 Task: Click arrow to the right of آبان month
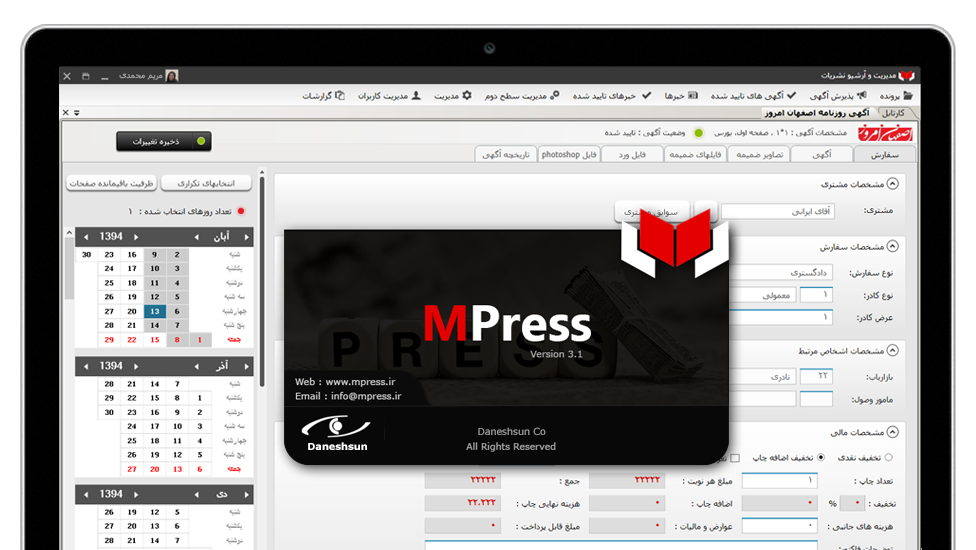246,237
